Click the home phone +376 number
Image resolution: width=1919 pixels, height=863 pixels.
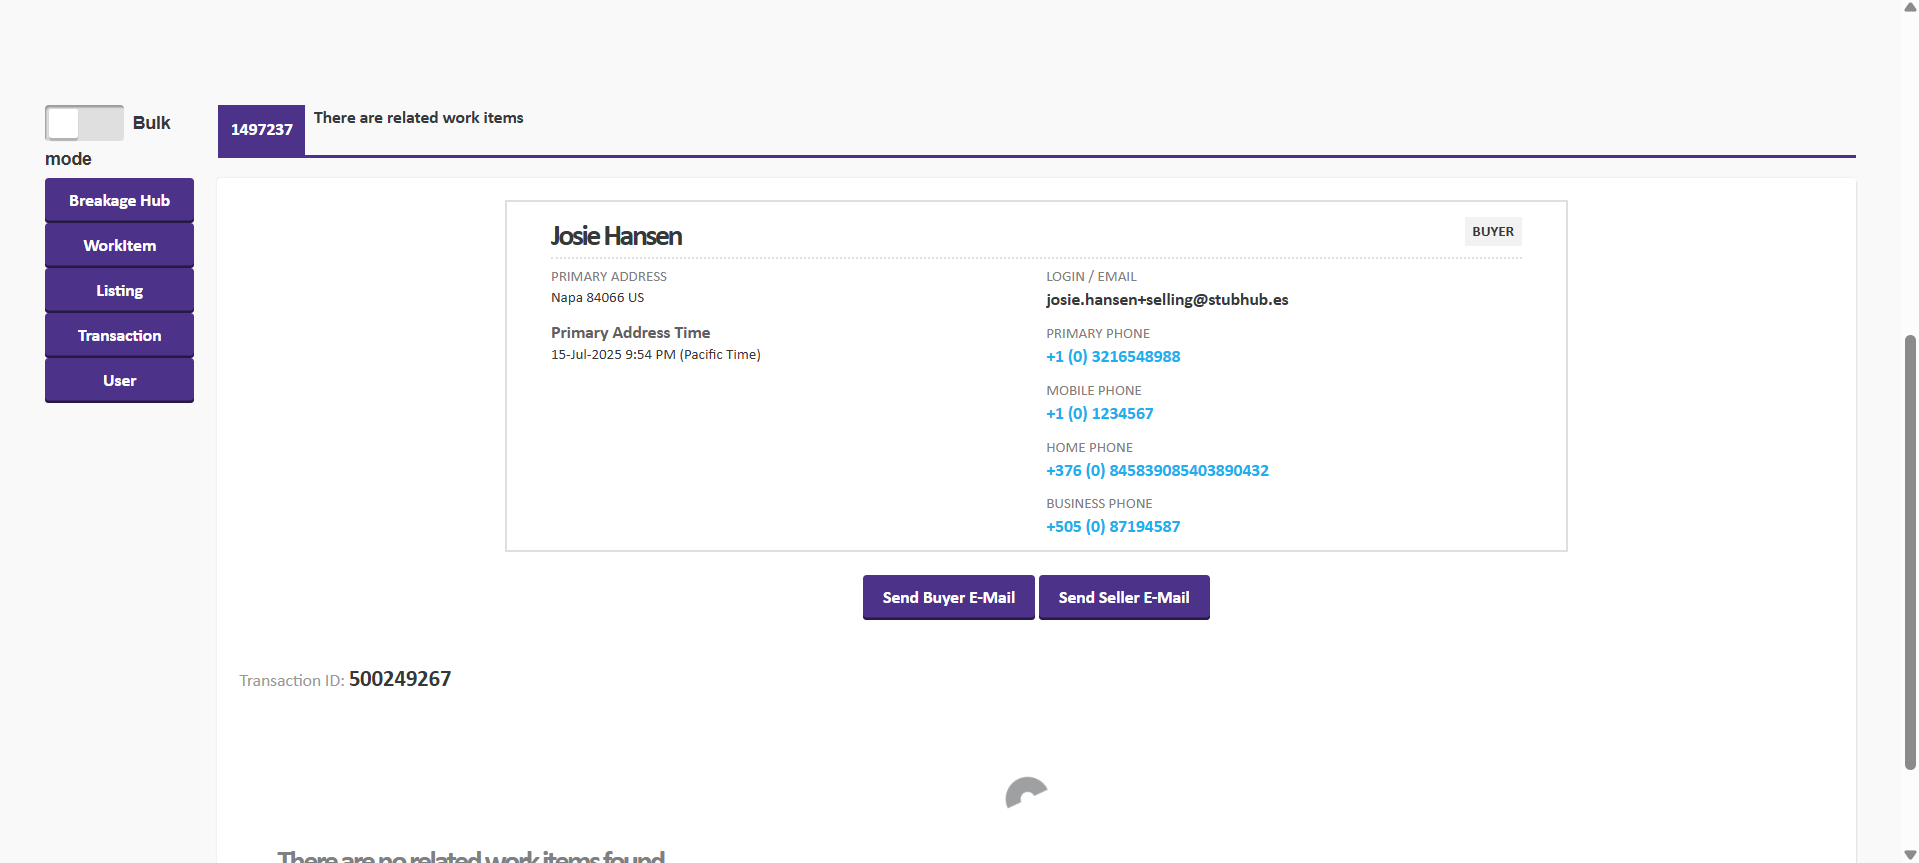pyautogui.click(x=1157, y=471)
